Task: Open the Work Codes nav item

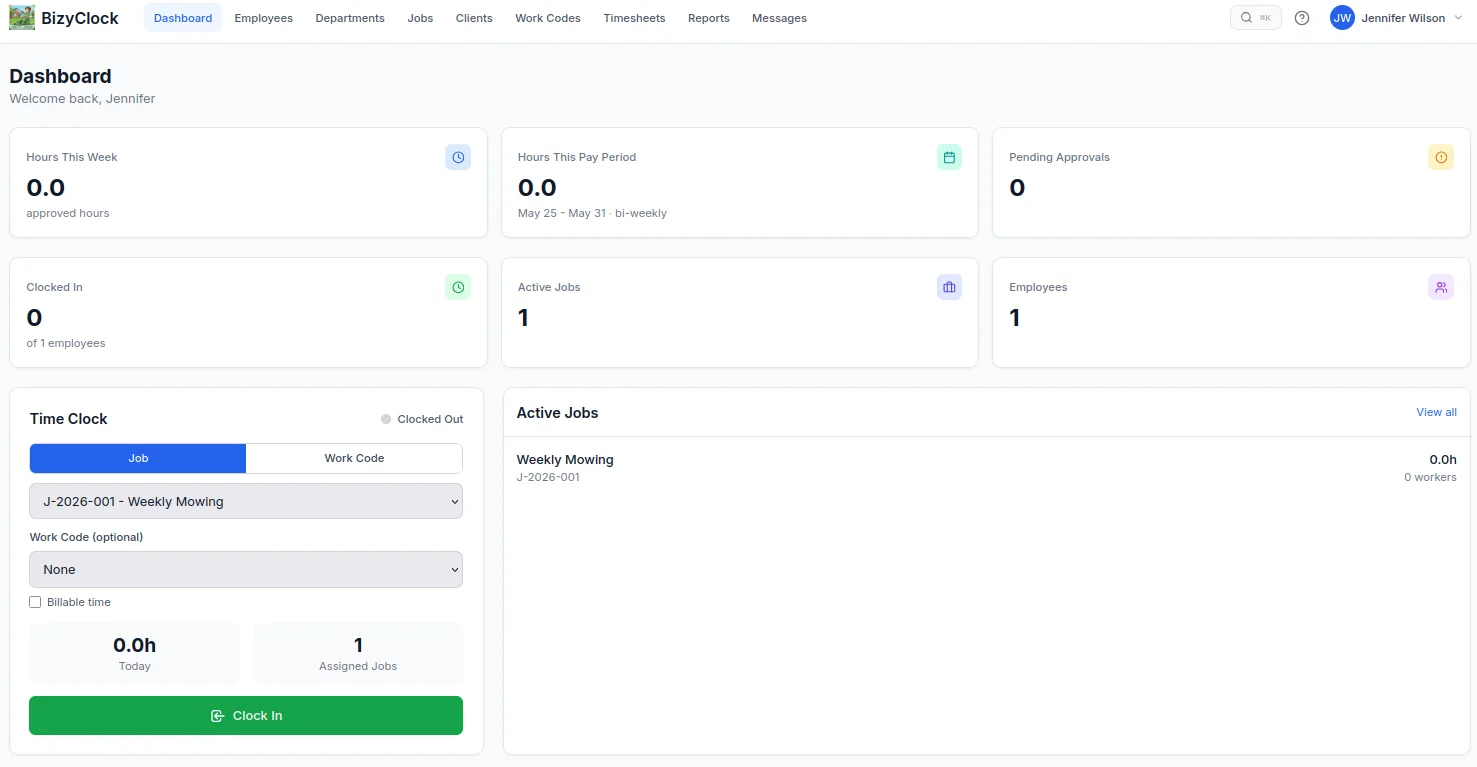Action: pos(548,18)
